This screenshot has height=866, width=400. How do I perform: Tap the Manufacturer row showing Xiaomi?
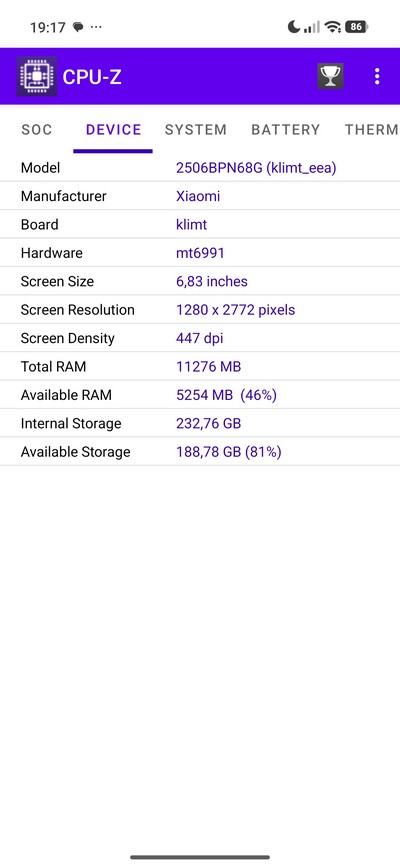(200, 196)
